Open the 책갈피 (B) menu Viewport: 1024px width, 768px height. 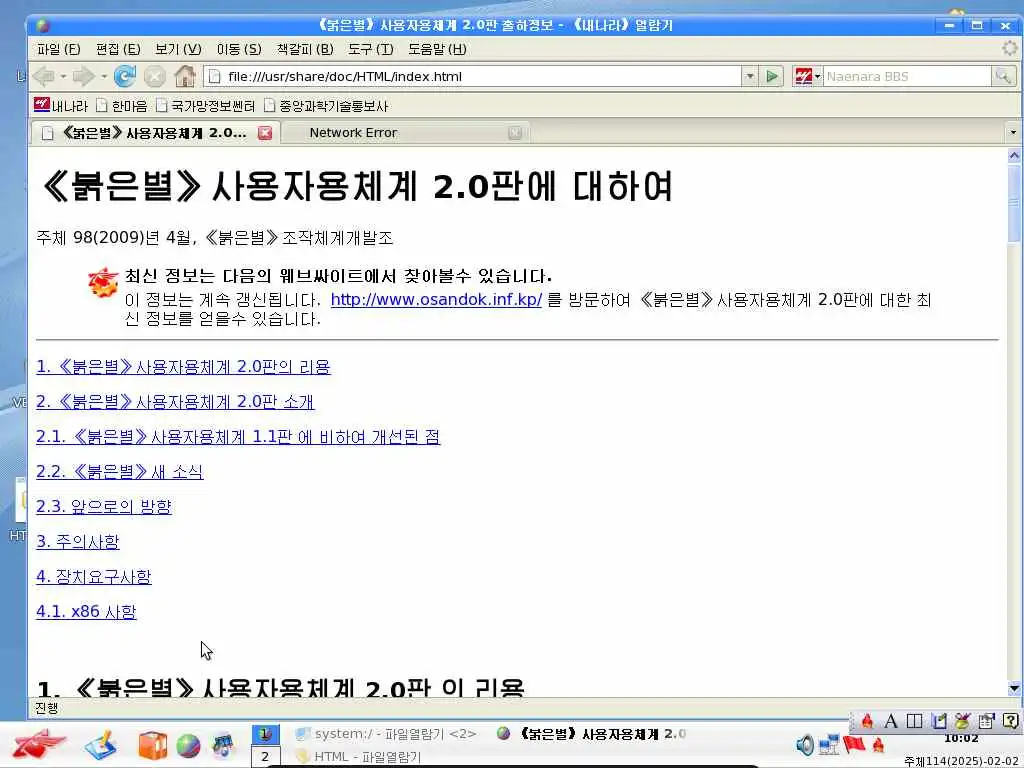(305, 49)
